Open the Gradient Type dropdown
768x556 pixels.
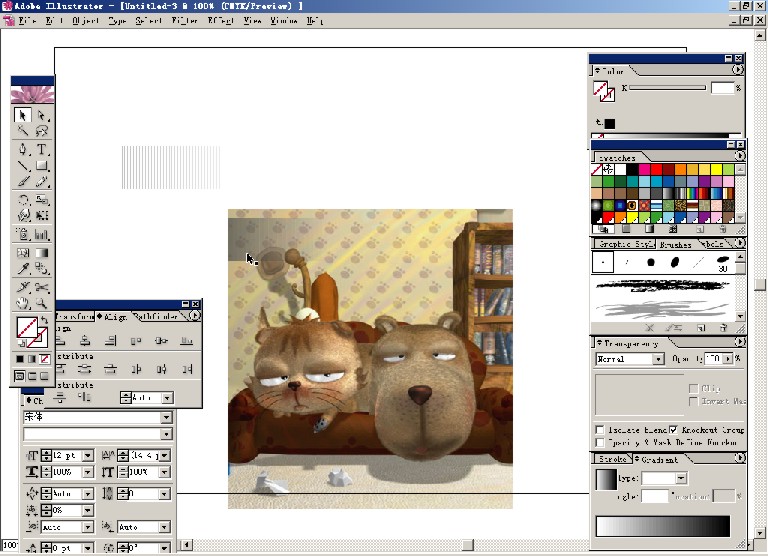681,478
